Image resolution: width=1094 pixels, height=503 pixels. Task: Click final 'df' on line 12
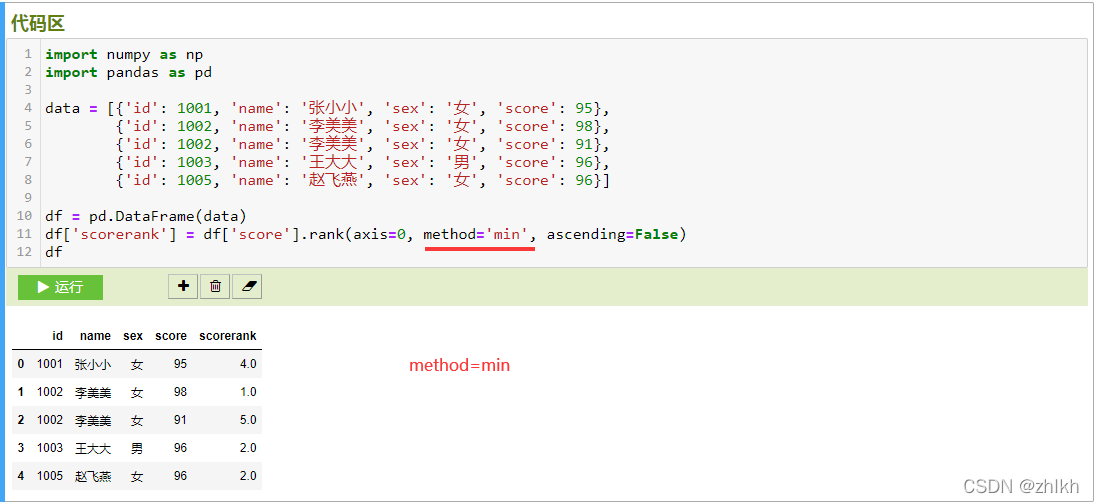54,253
